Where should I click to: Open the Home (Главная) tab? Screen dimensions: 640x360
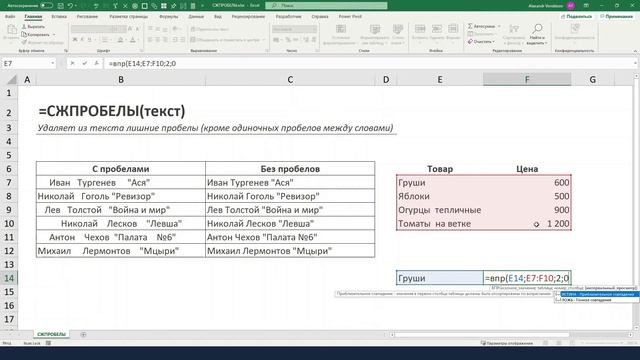[33, 17]
